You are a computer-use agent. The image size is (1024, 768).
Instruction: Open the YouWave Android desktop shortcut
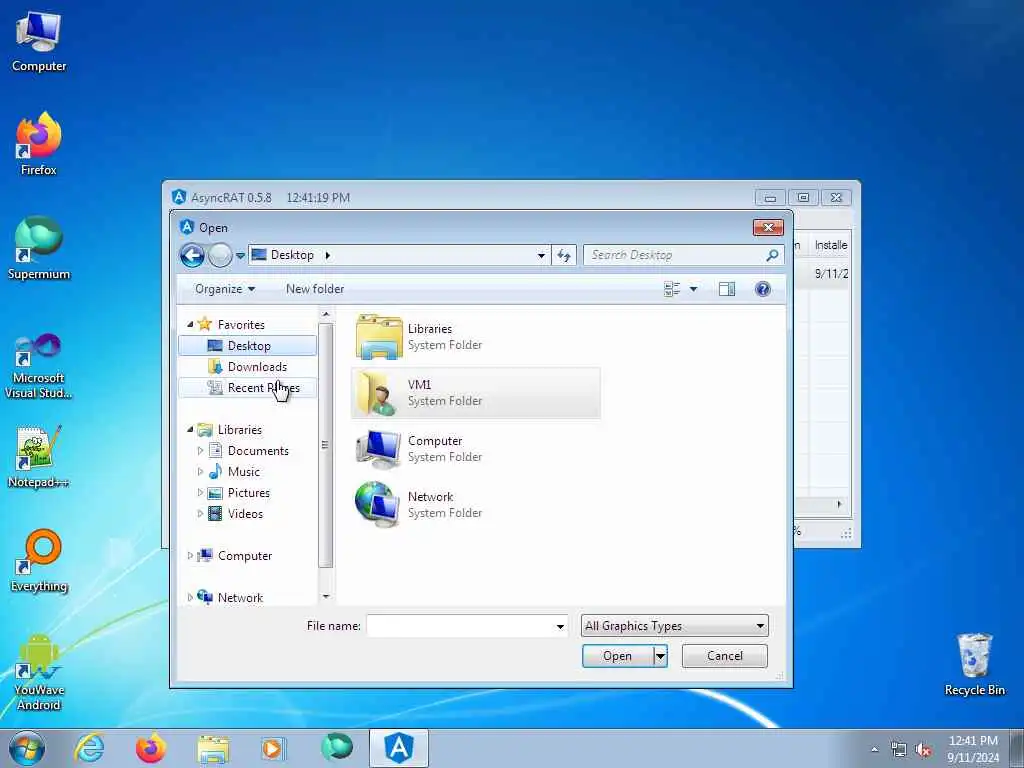(39, 673)
